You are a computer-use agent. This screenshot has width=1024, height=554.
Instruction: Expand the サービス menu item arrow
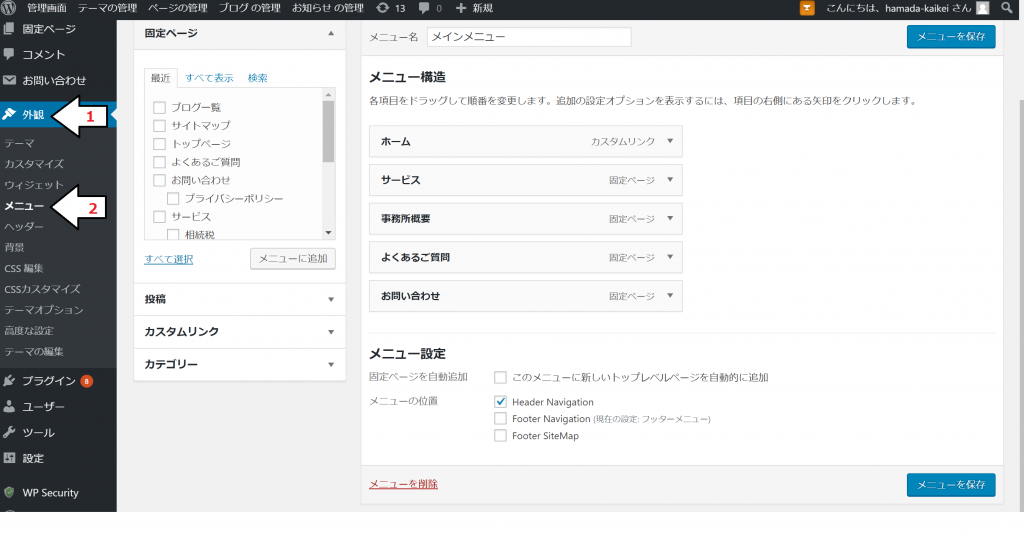(670, 180)
